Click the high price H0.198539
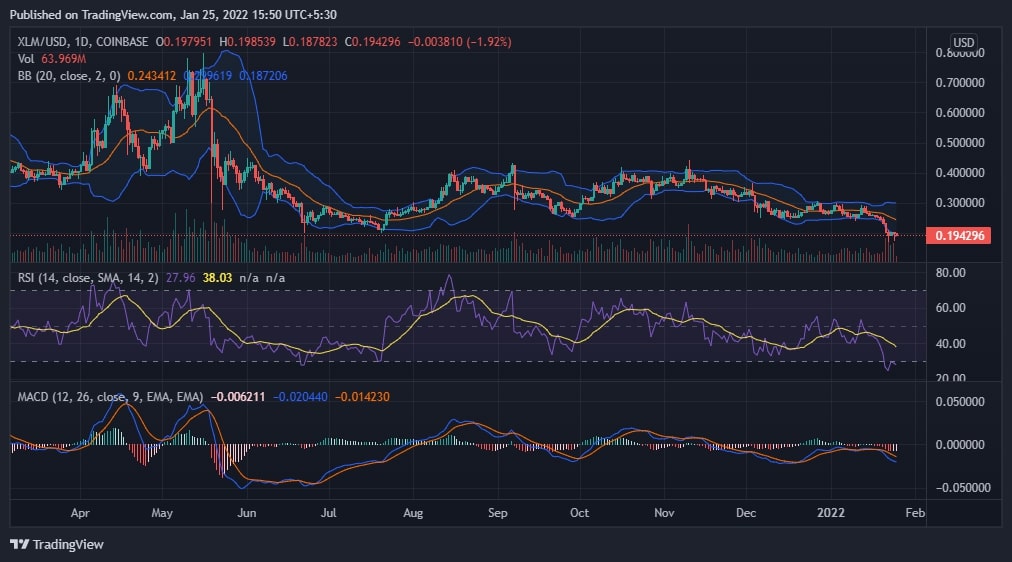 (x=247, y=42)
